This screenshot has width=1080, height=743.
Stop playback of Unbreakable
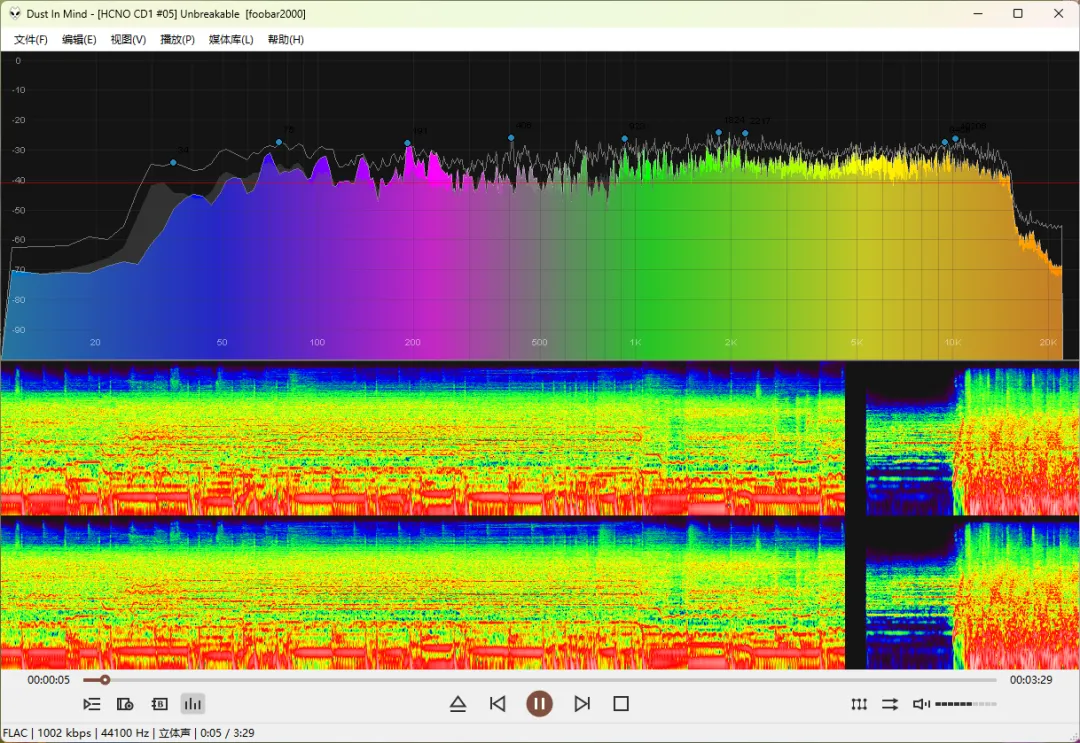pos(620,704)
